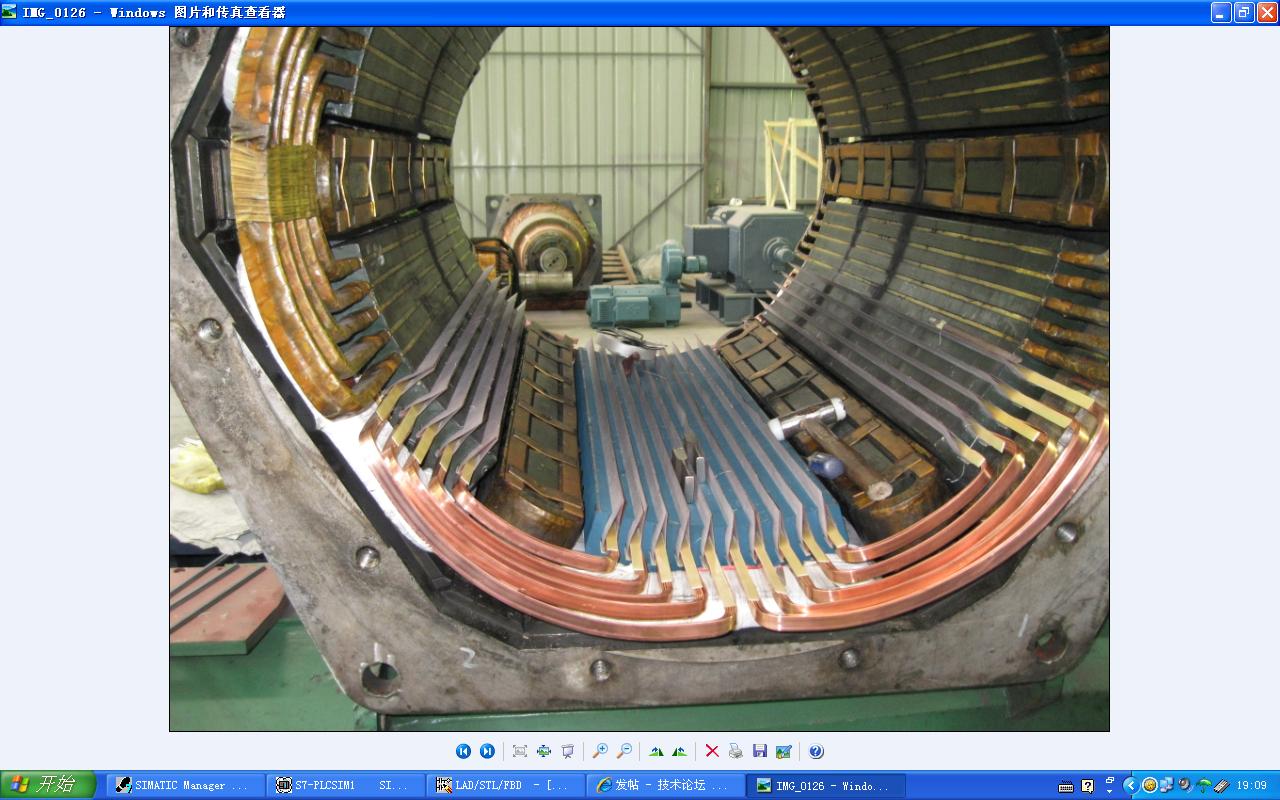Print the current picture
The image size is (1280, 800).
point(736,751)
